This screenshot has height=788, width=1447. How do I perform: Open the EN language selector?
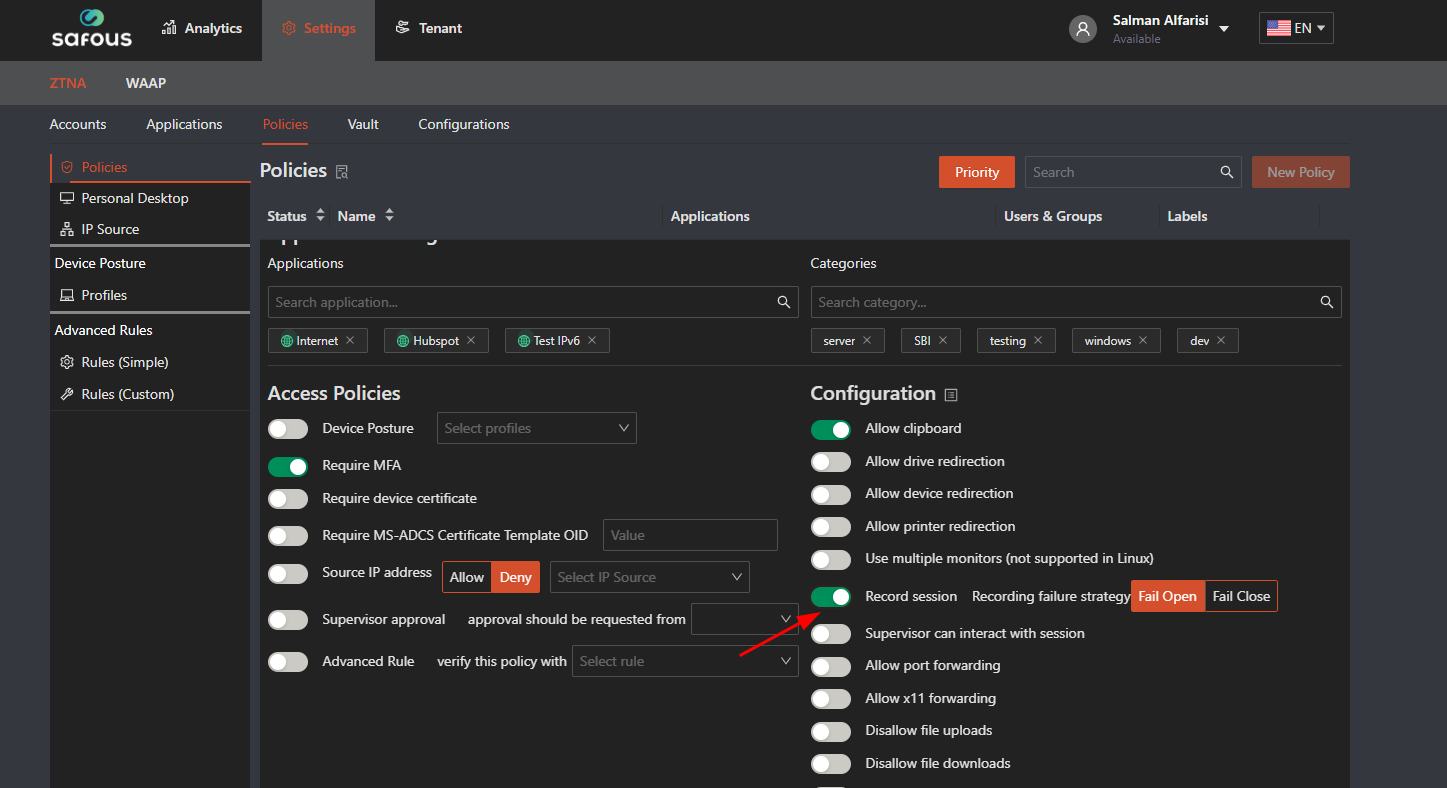[x=1295, y=29]
